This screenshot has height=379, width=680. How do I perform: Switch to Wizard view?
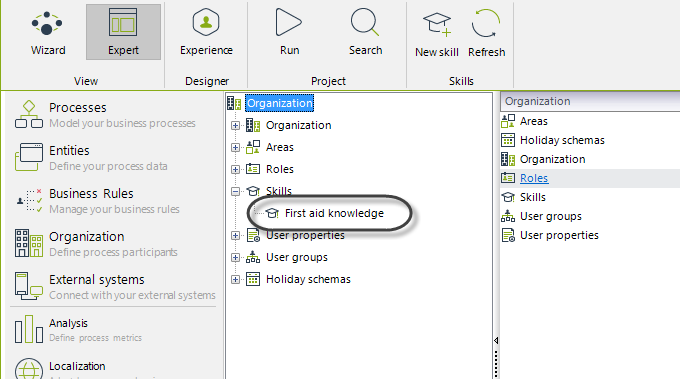pos(48,33)
